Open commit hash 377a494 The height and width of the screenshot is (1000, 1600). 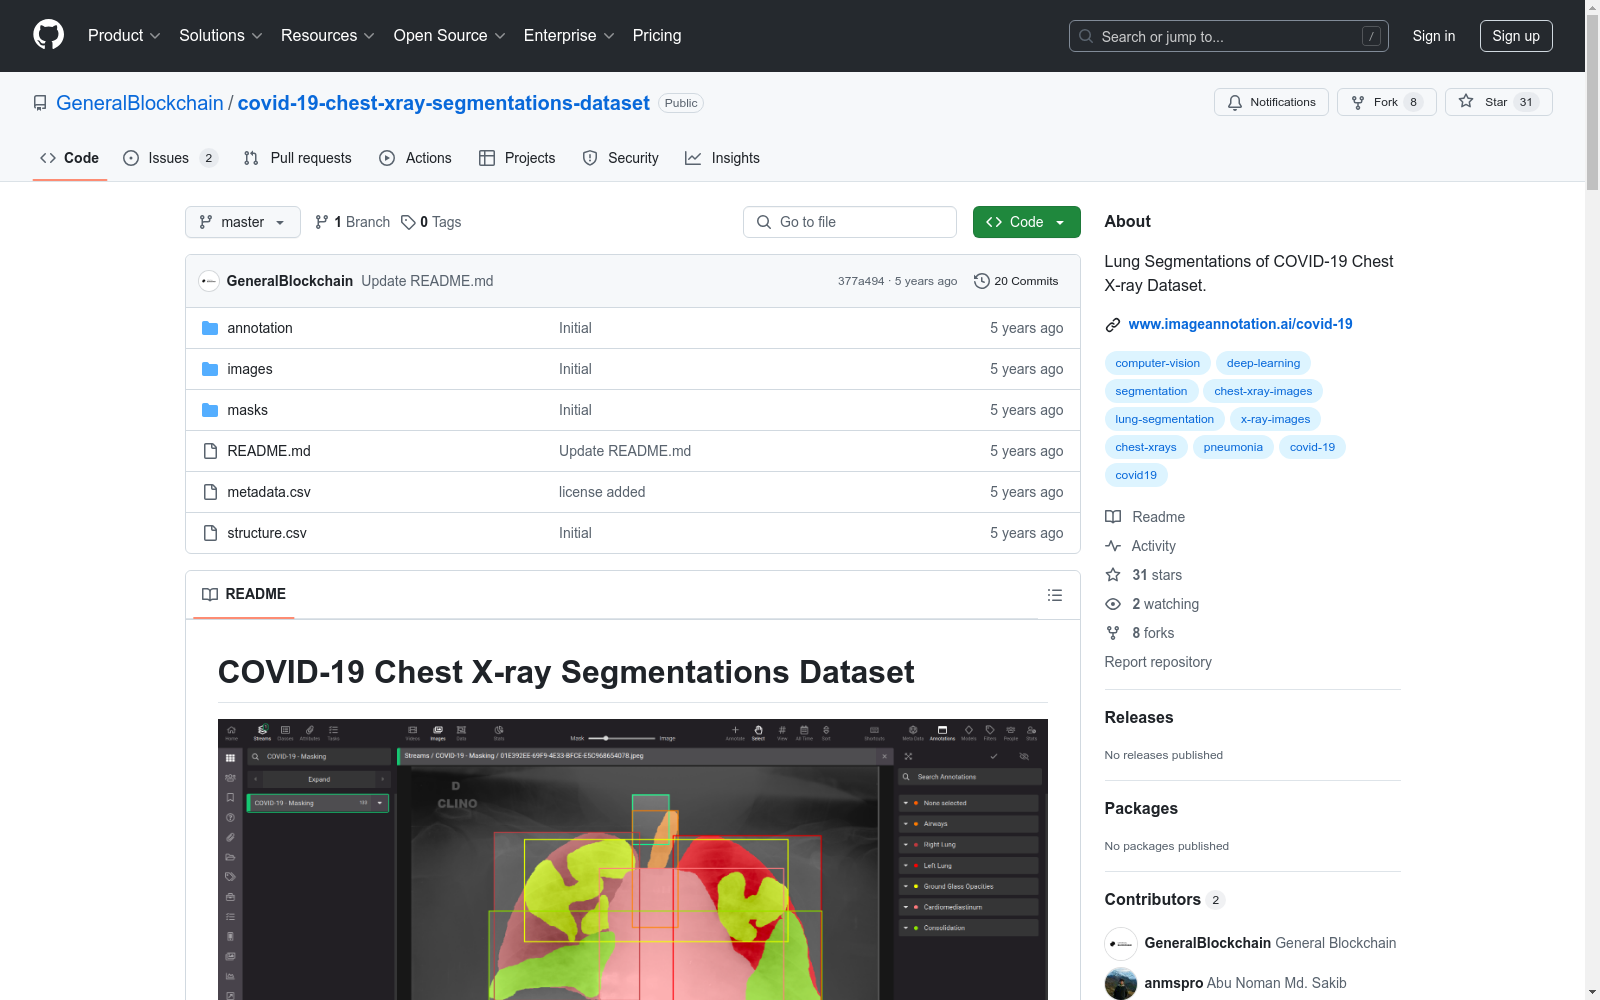pyautogui.click(x=861, y=281)
